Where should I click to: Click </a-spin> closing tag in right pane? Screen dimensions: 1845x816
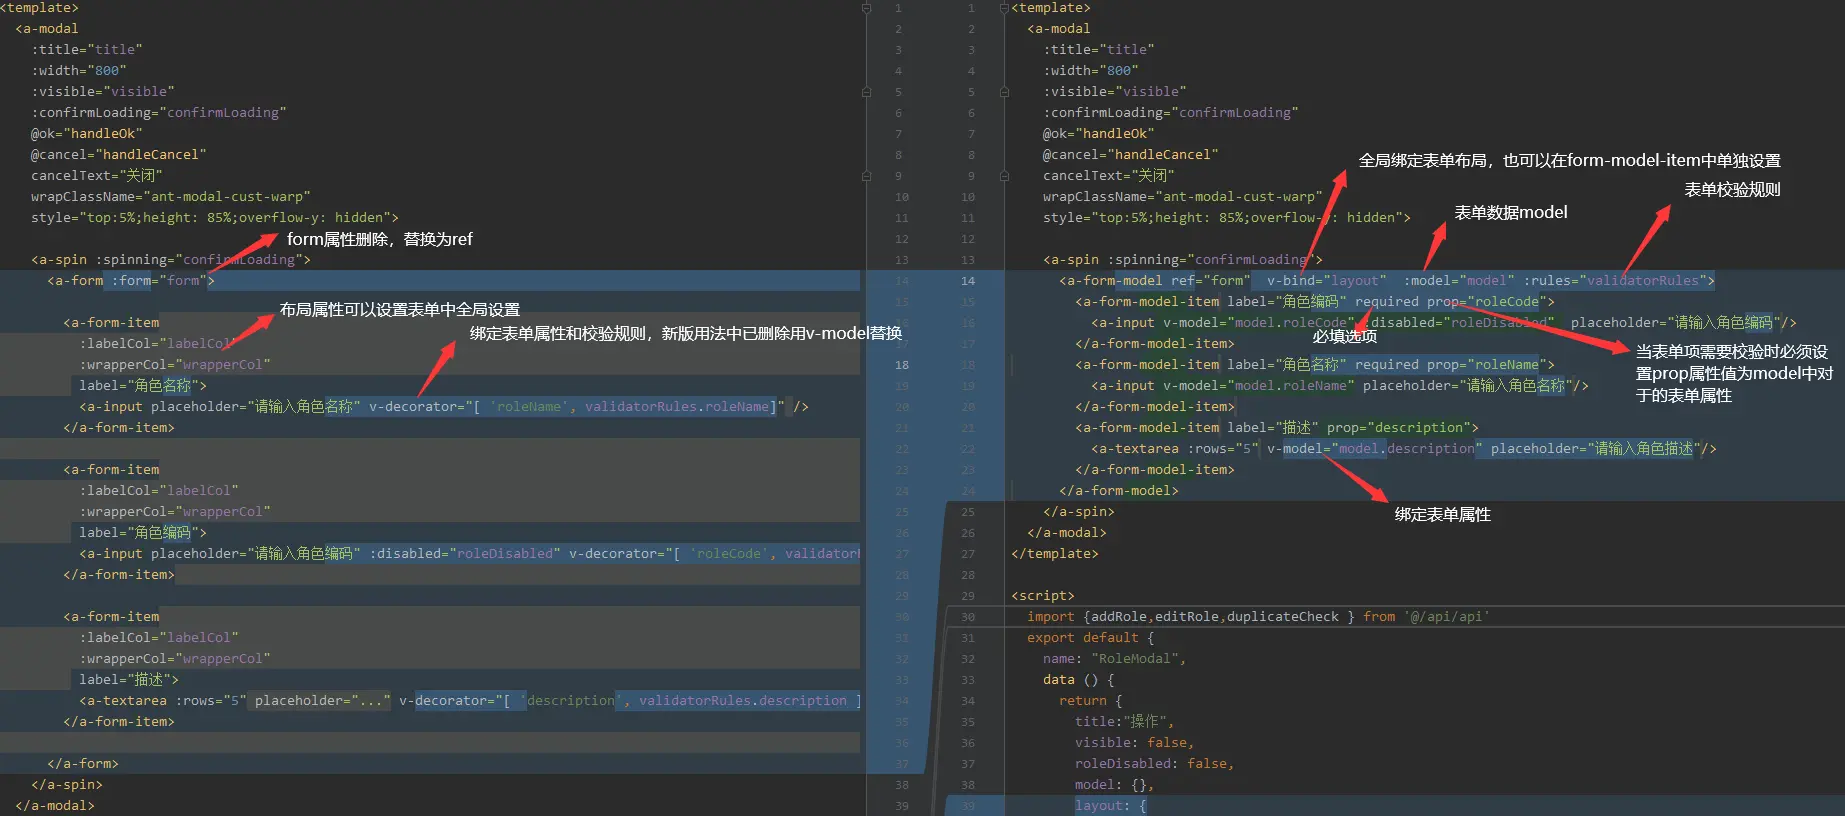click(1079, 512)
